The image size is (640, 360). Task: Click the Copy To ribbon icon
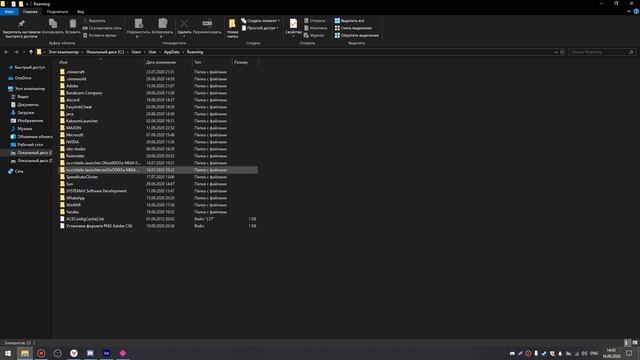[x=162, y=23]
